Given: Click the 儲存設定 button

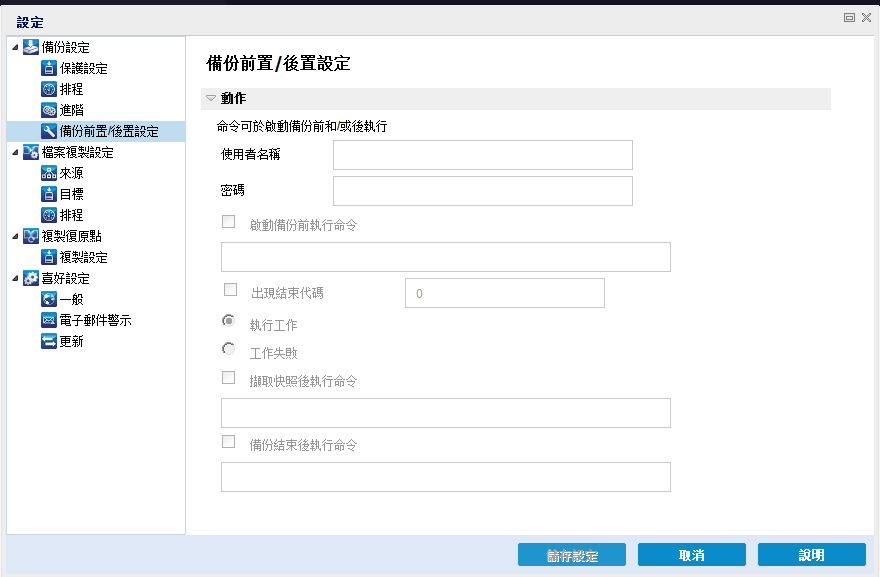Looking at the screenshot, I should [x=572, y=556].
